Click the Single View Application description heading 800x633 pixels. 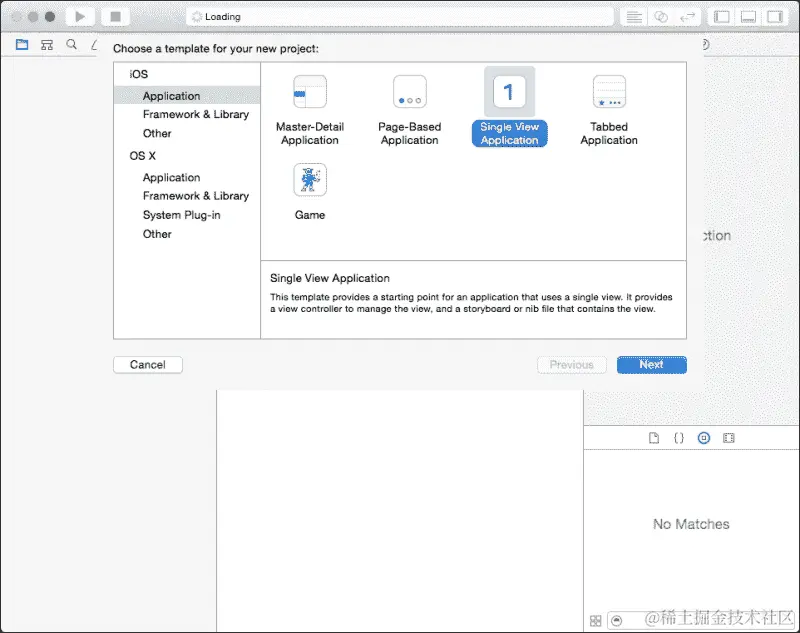330,278
